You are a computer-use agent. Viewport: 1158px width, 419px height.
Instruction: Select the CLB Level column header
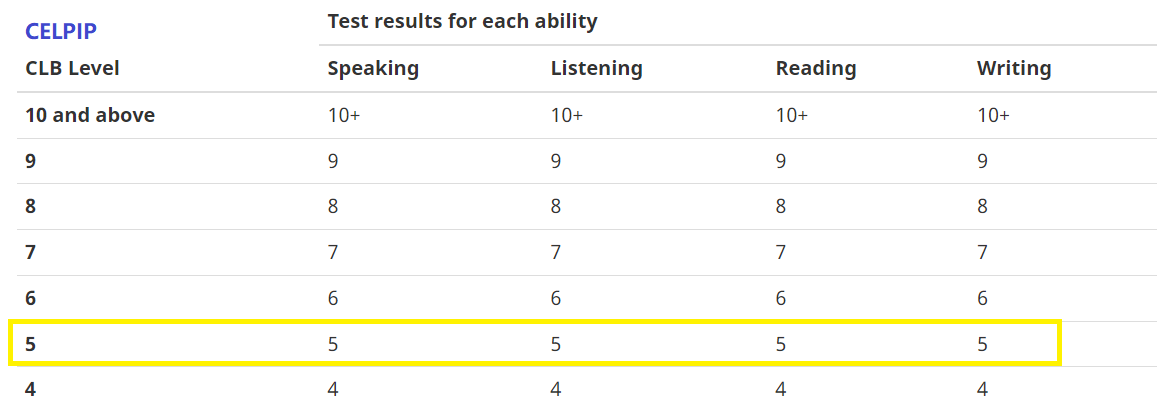[72, 69]
